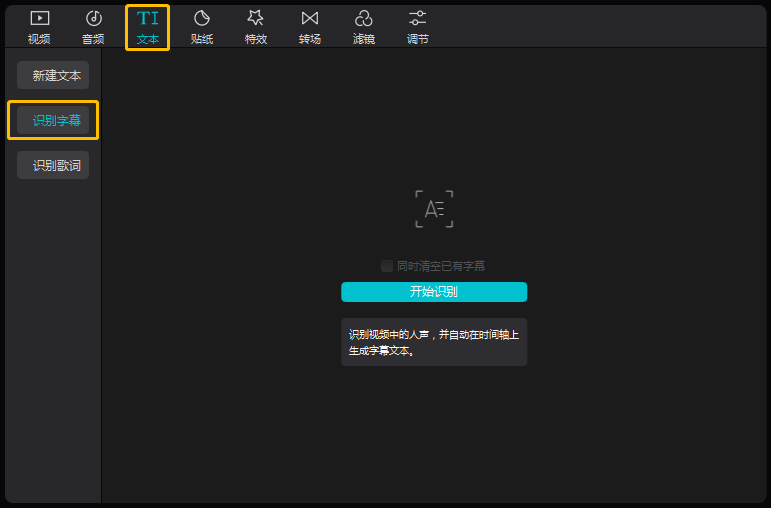Click the text (文本) TI icon
Viewport: 771px width, 508px height.
click(147, 18)
